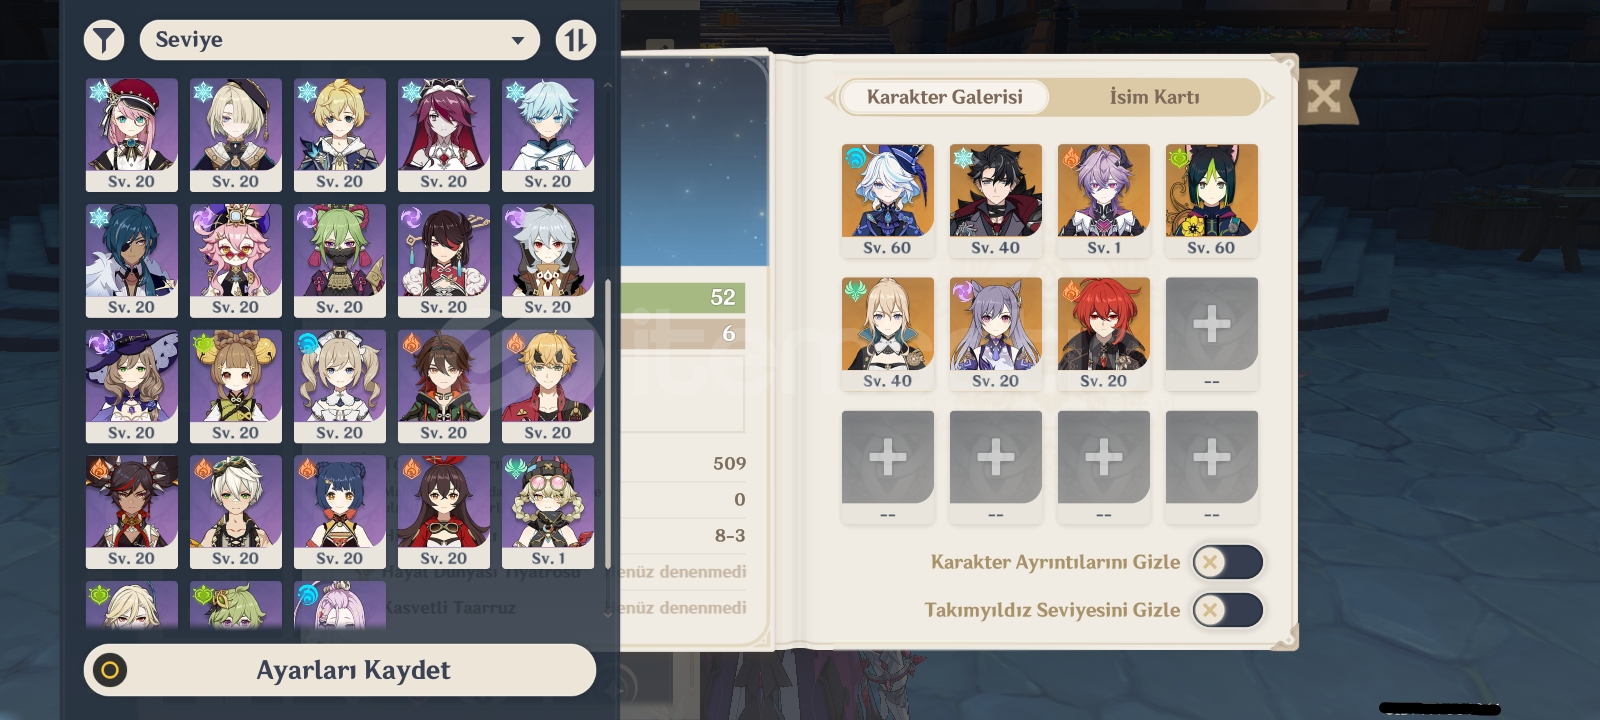
Task: Switch to the İsim Kartı tab
Action: [x=1154, y=97]
